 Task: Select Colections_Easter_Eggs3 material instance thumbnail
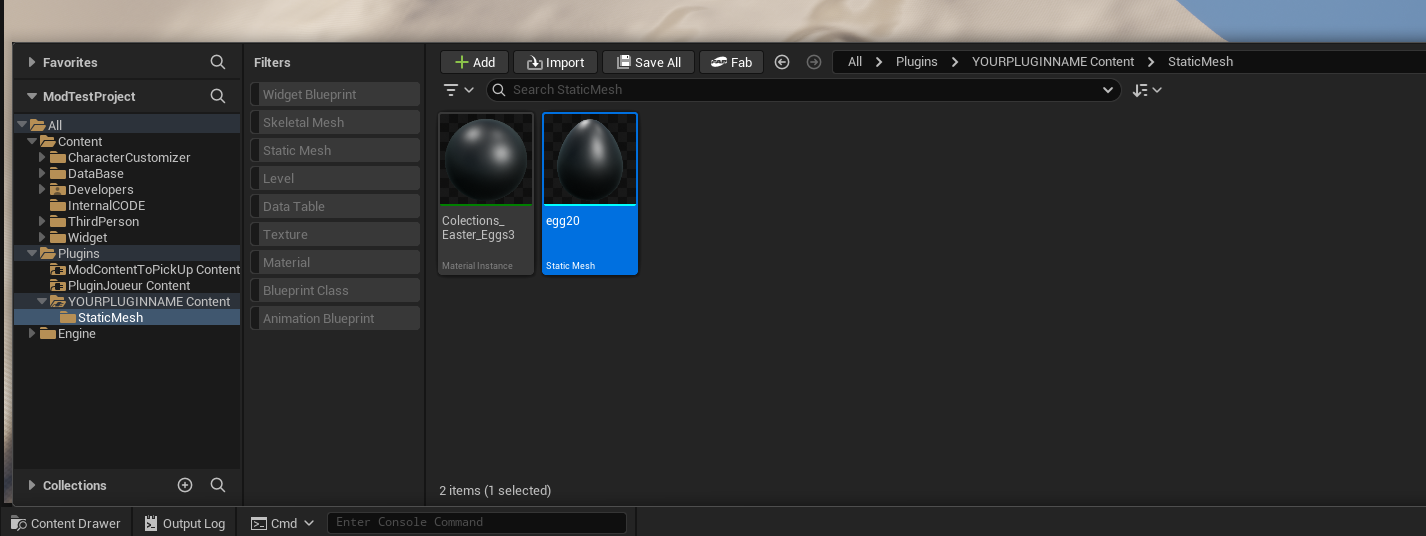486,159
